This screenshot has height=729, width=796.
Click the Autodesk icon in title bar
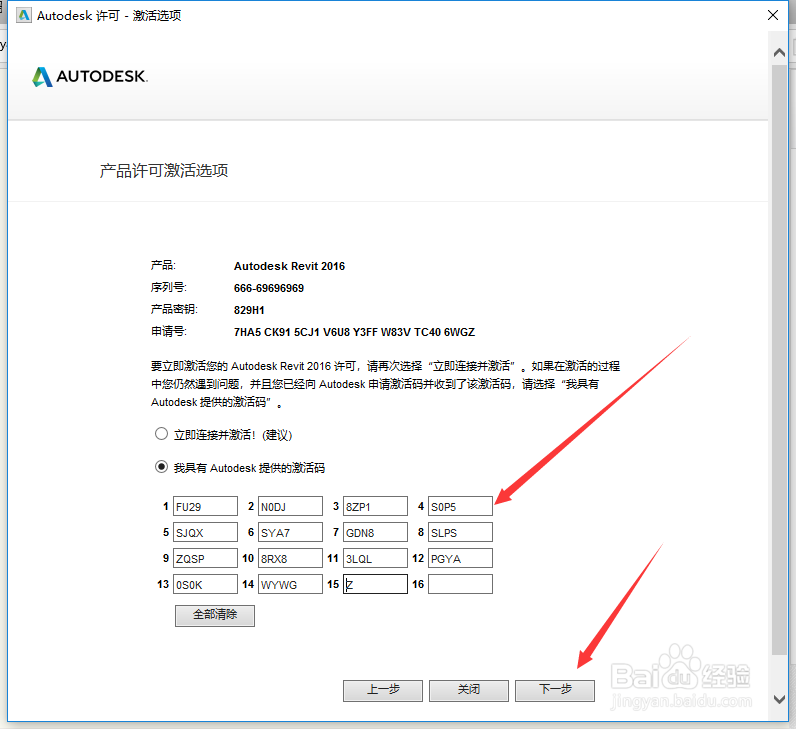[24, 15]
